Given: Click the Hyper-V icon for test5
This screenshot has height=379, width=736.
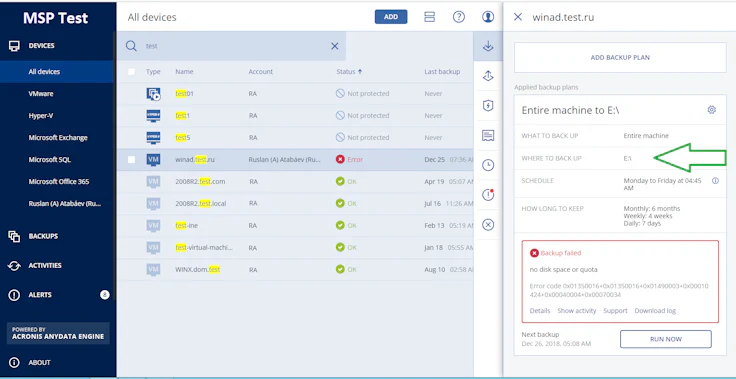Looking at the screenshot, I should (x=153, y=138).
